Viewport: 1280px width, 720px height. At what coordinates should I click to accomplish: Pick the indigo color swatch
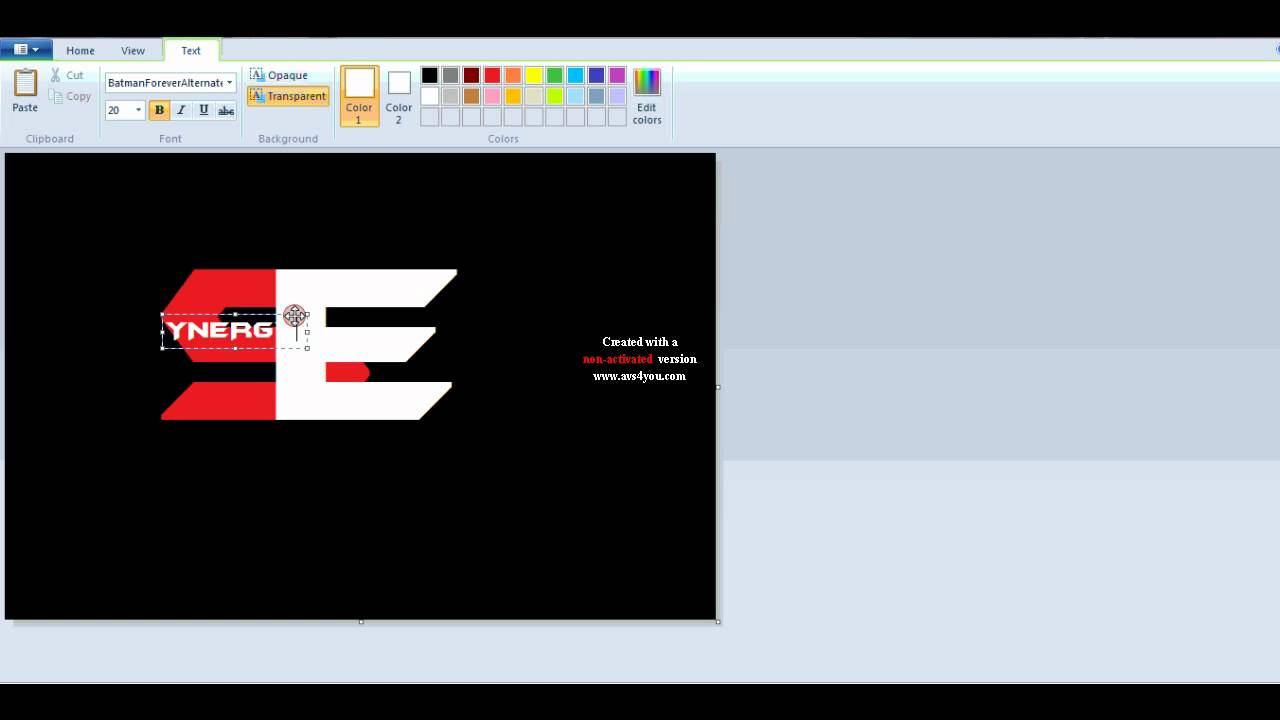point(597,75)
